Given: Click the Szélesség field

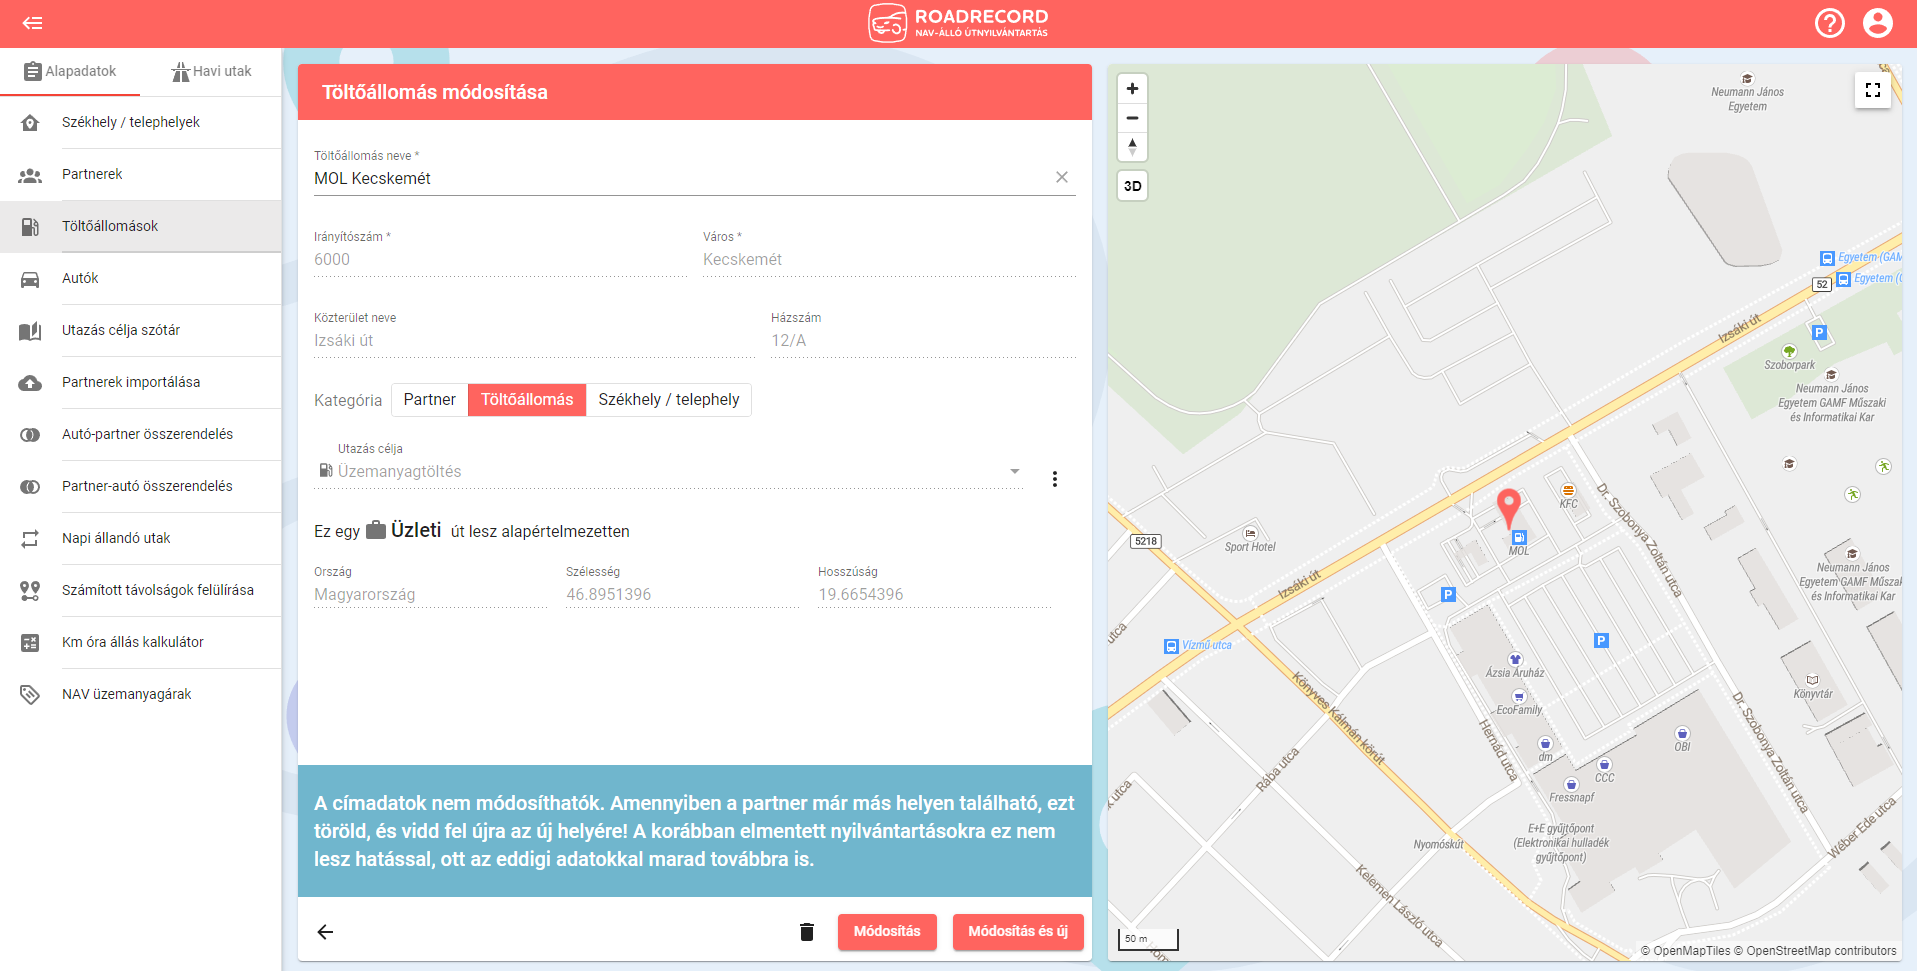Looking at the screenshot, I should 682,594.
